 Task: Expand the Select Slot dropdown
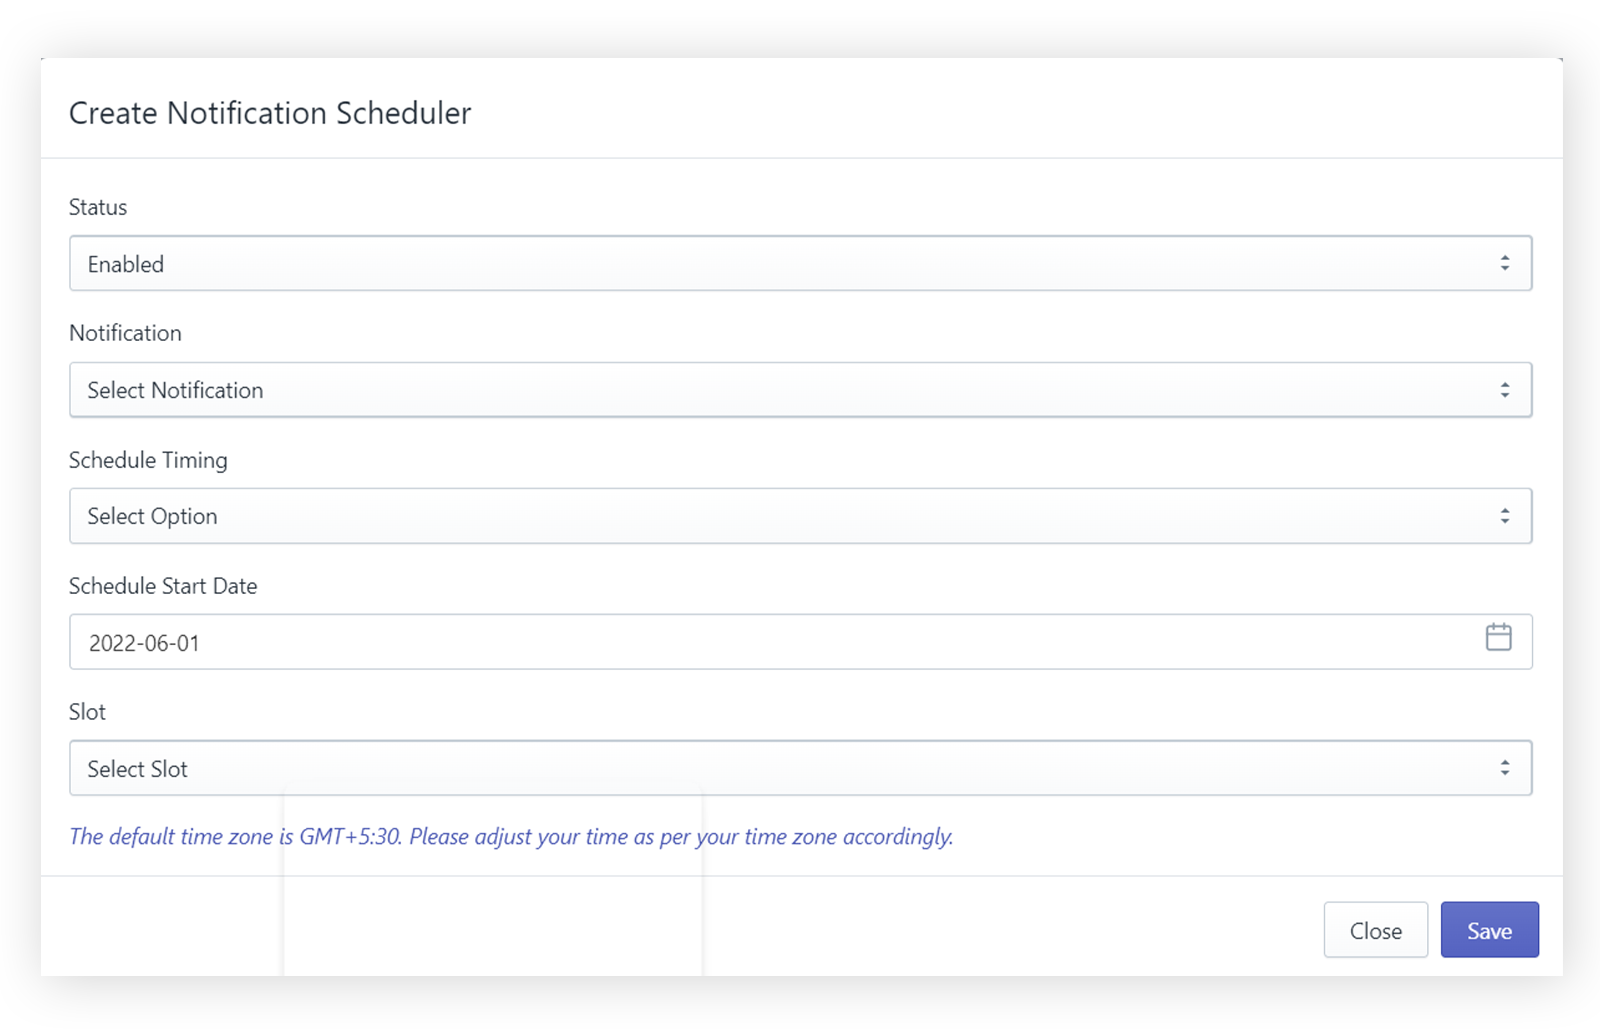click(x=780, y=768)
